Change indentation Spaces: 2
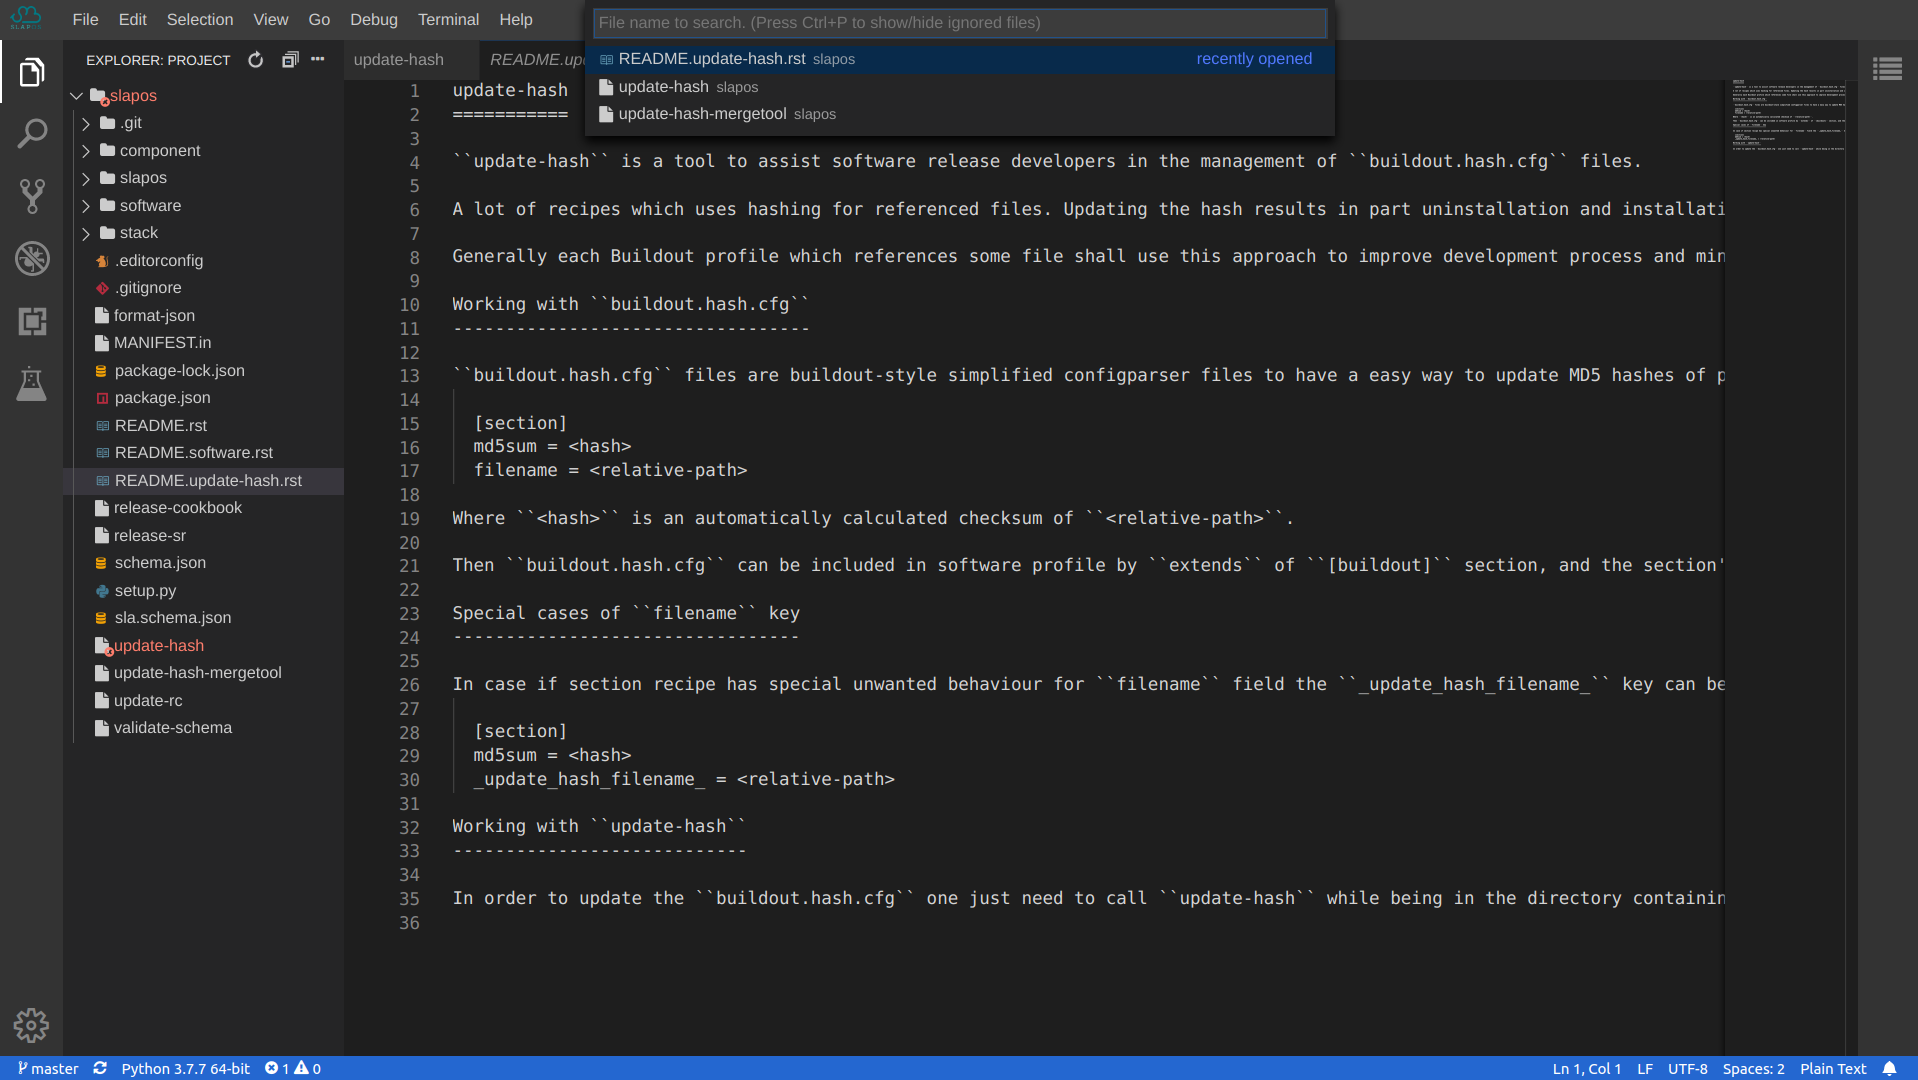This screenshot has height=1080, width=1918. pyautogui.click(x=1753, y=1068)
